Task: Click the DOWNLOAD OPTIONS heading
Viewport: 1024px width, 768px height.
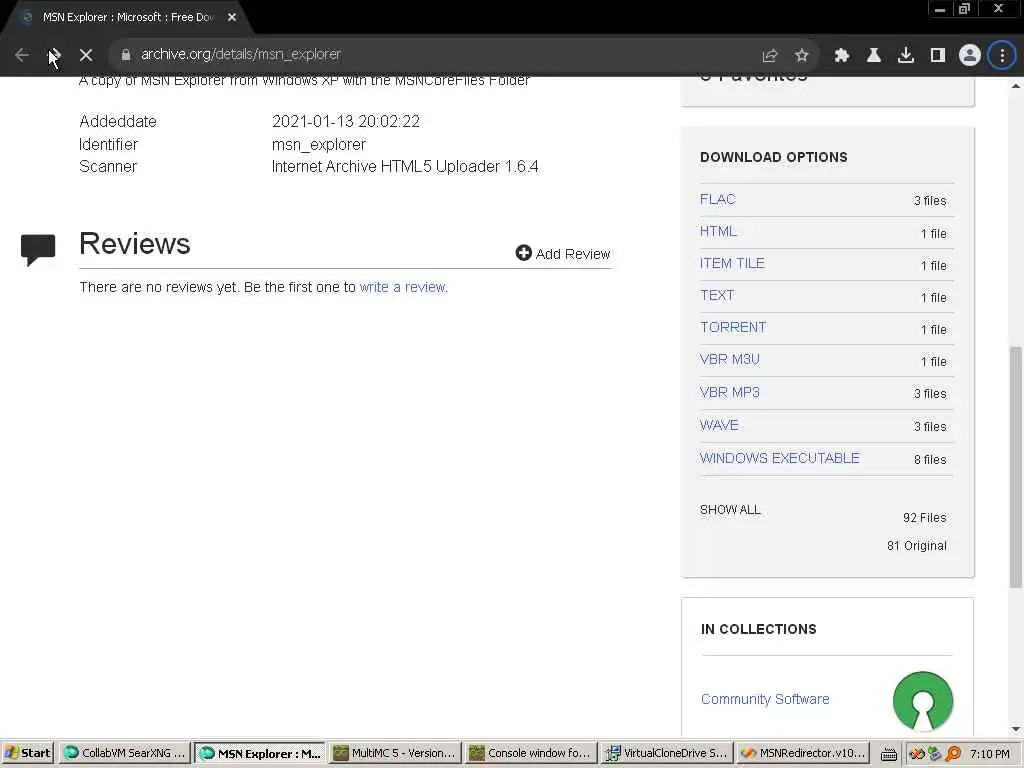Action: pyautogui.click(x=774, y=157)
